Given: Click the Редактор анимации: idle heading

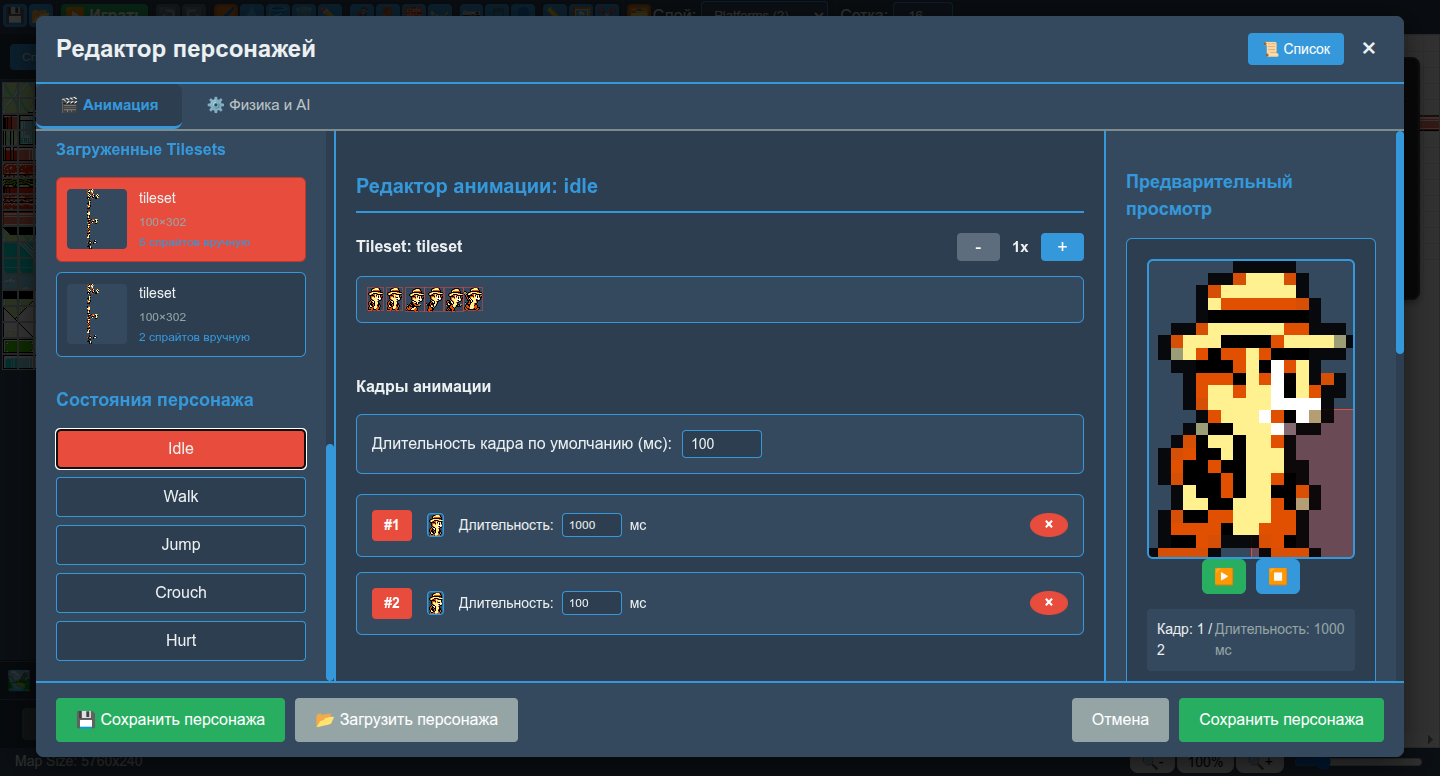Looking at the screenshot, I should (477, 186).
